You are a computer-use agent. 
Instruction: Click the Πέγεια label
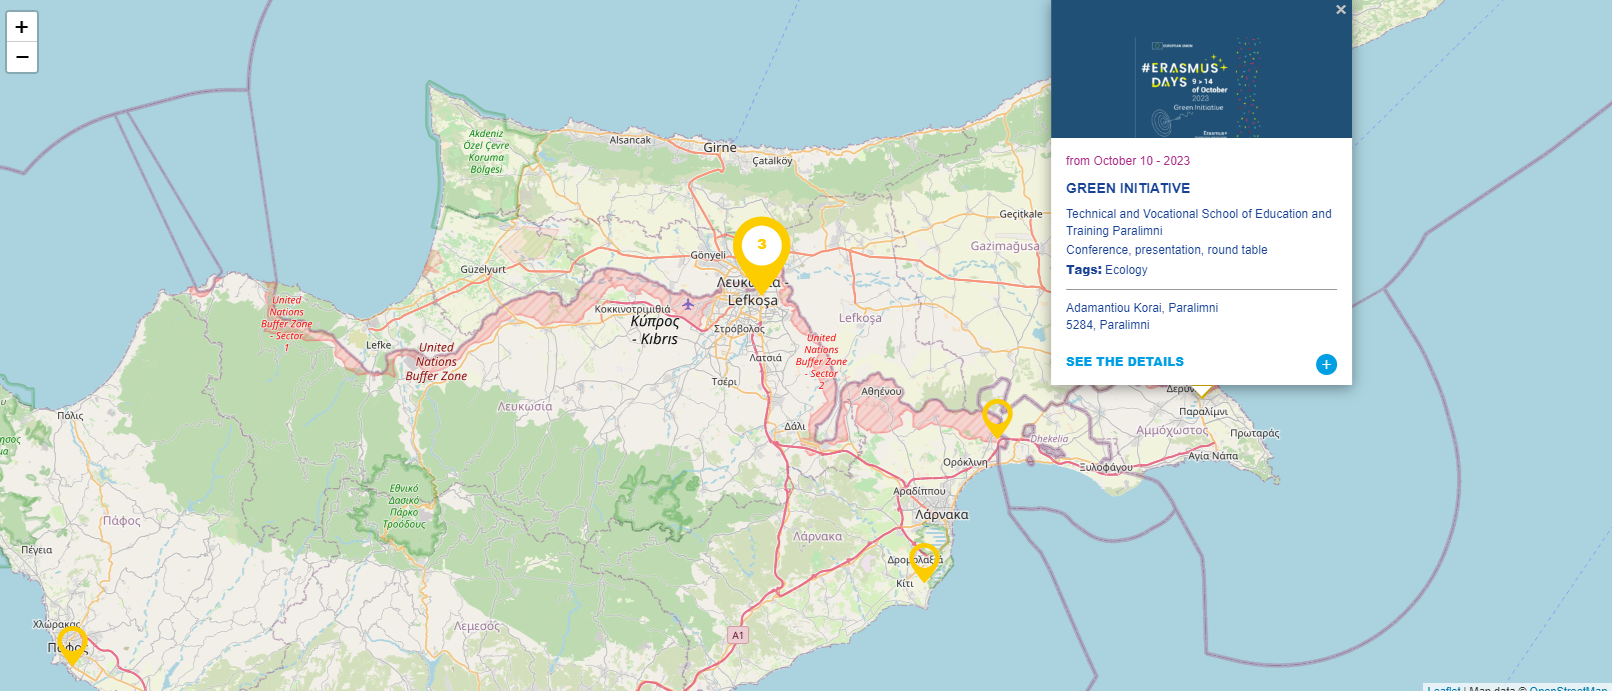coord(36,550)
